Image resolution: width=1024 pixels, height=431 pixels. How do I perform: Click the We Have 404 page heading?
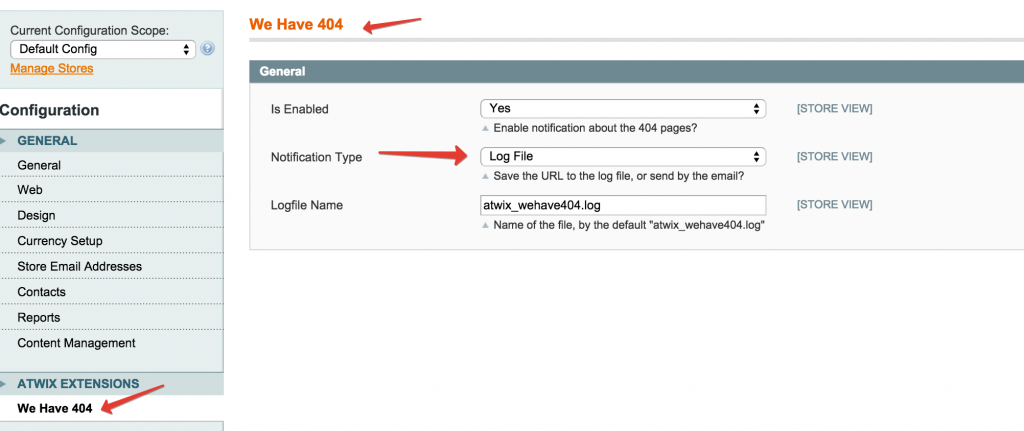pyautogui.click(x=296, y=25)
